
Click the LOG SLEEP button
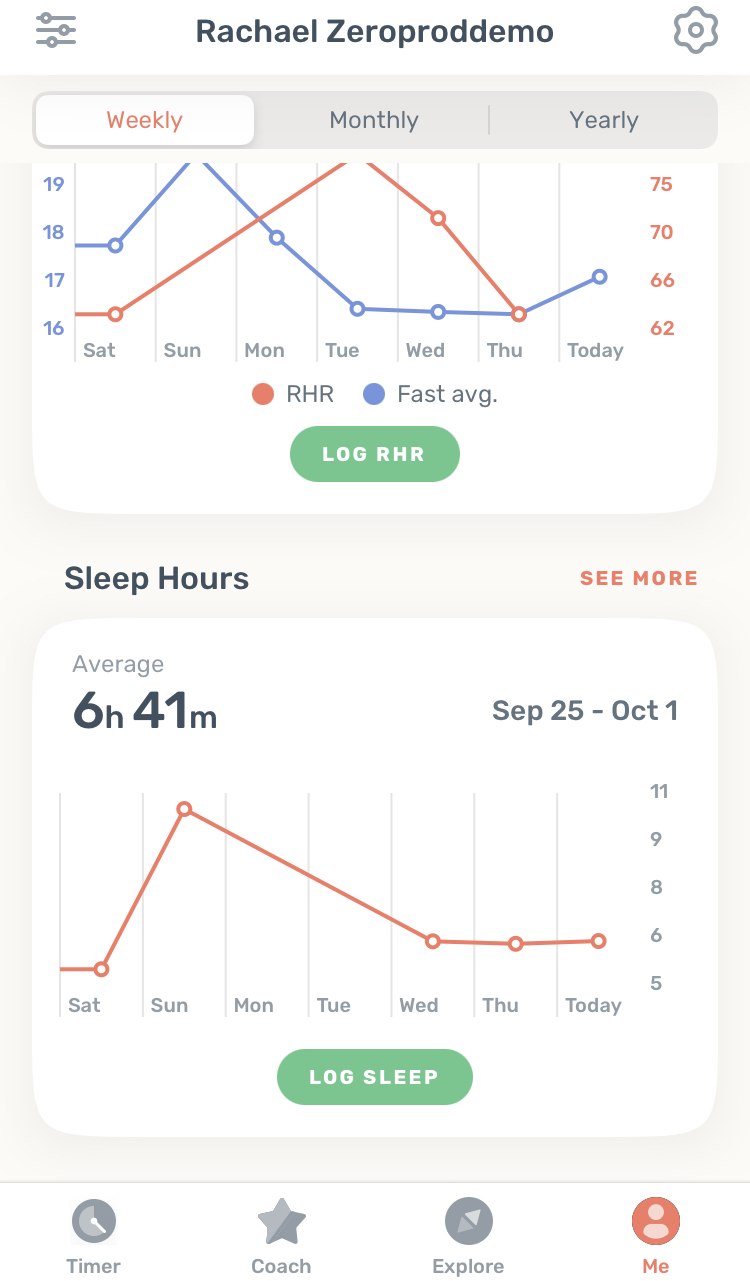coord(375,1077)
